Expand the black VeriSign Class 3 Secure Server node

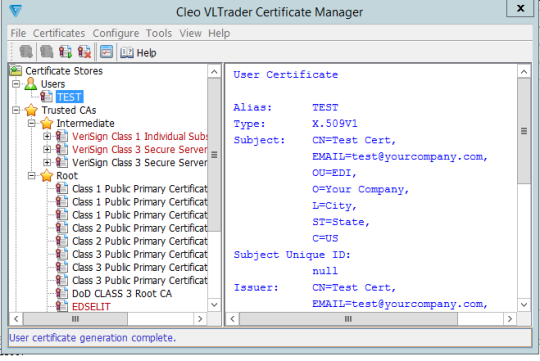tap(47, 163)
